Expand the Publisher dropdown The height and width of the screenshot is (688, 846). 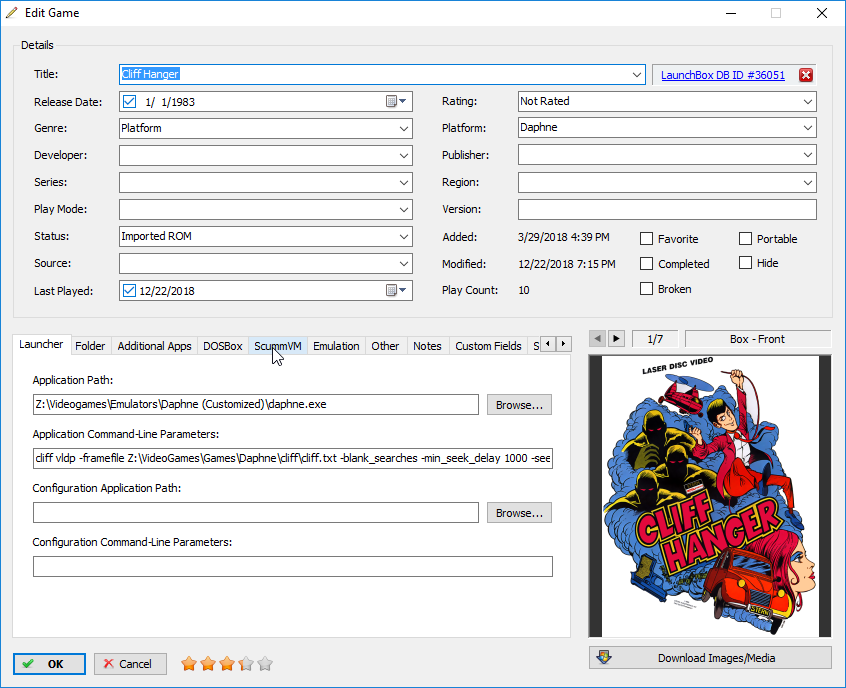pyautogui.click(x=808, y=155)
